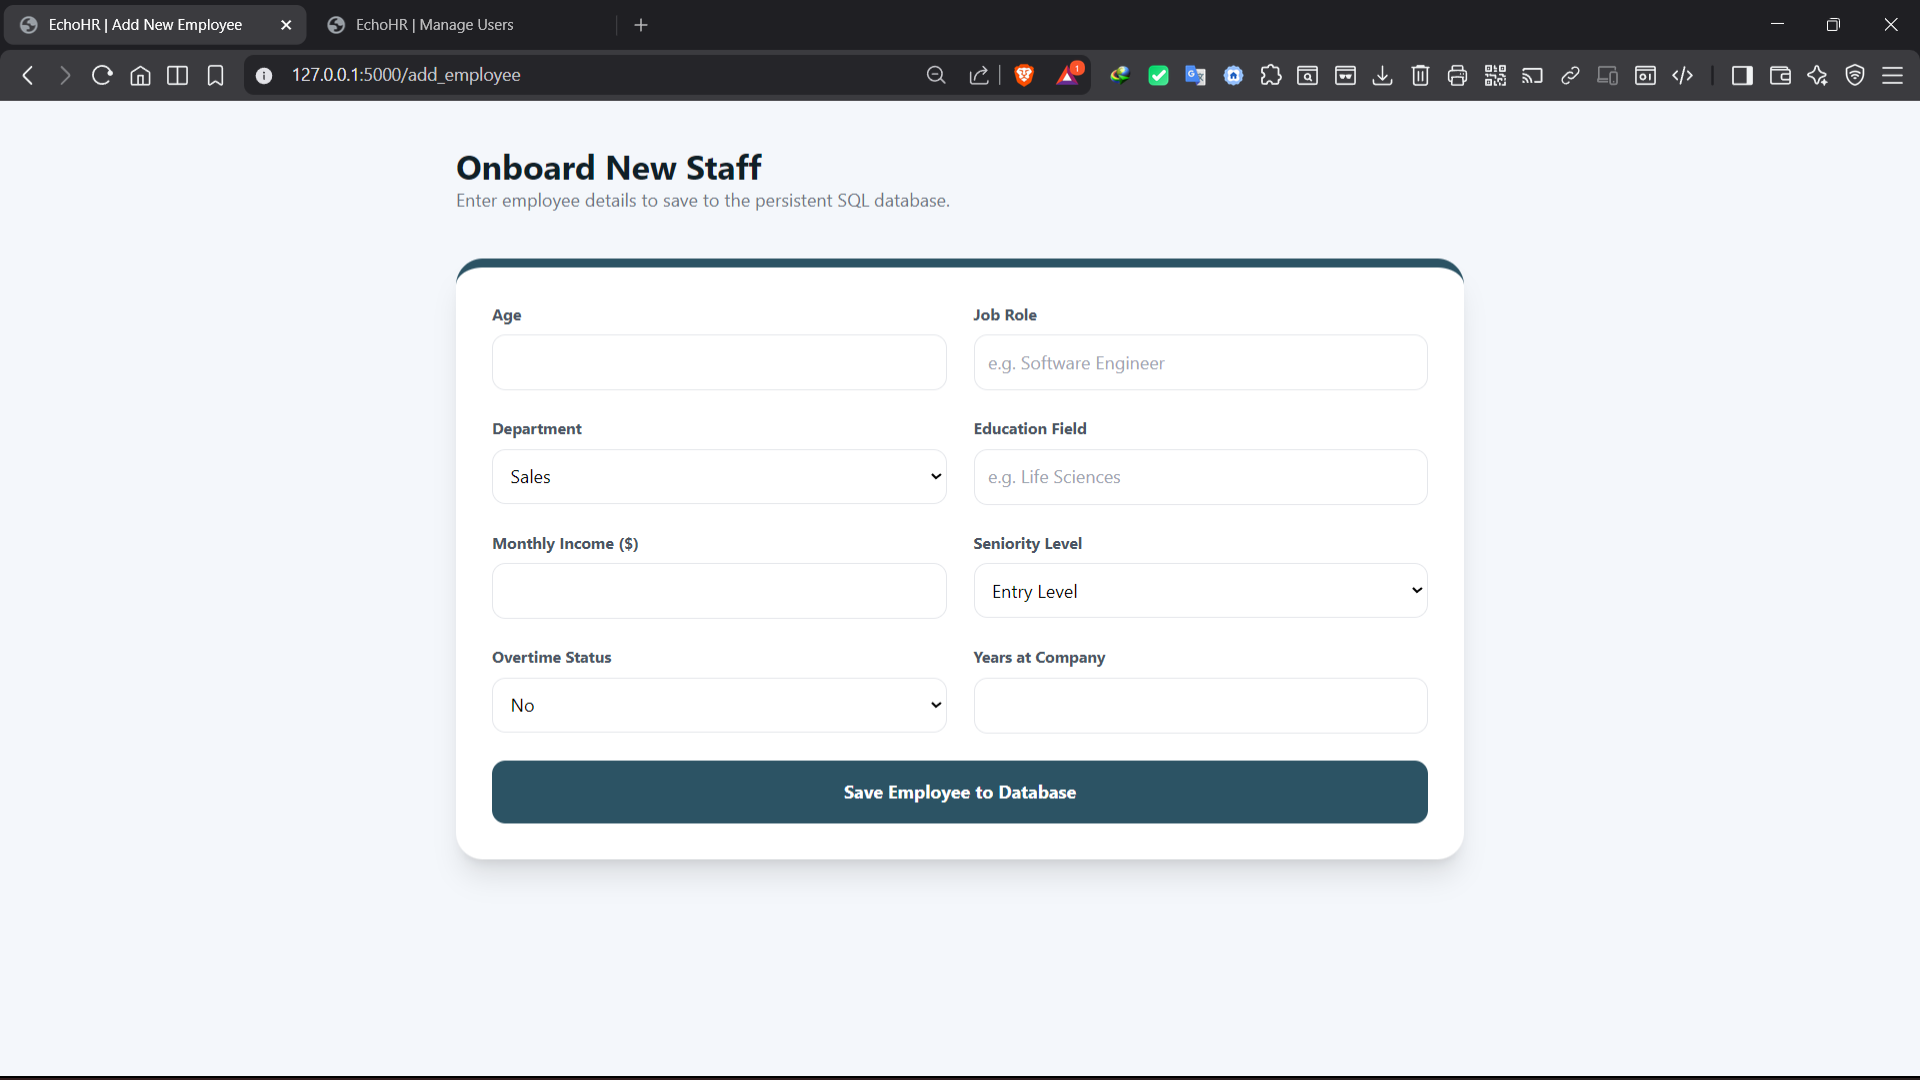Switch to the EchoHR Manage Users tab
The width and height of the screenshot is (1920, 1080).
(434, 24)
